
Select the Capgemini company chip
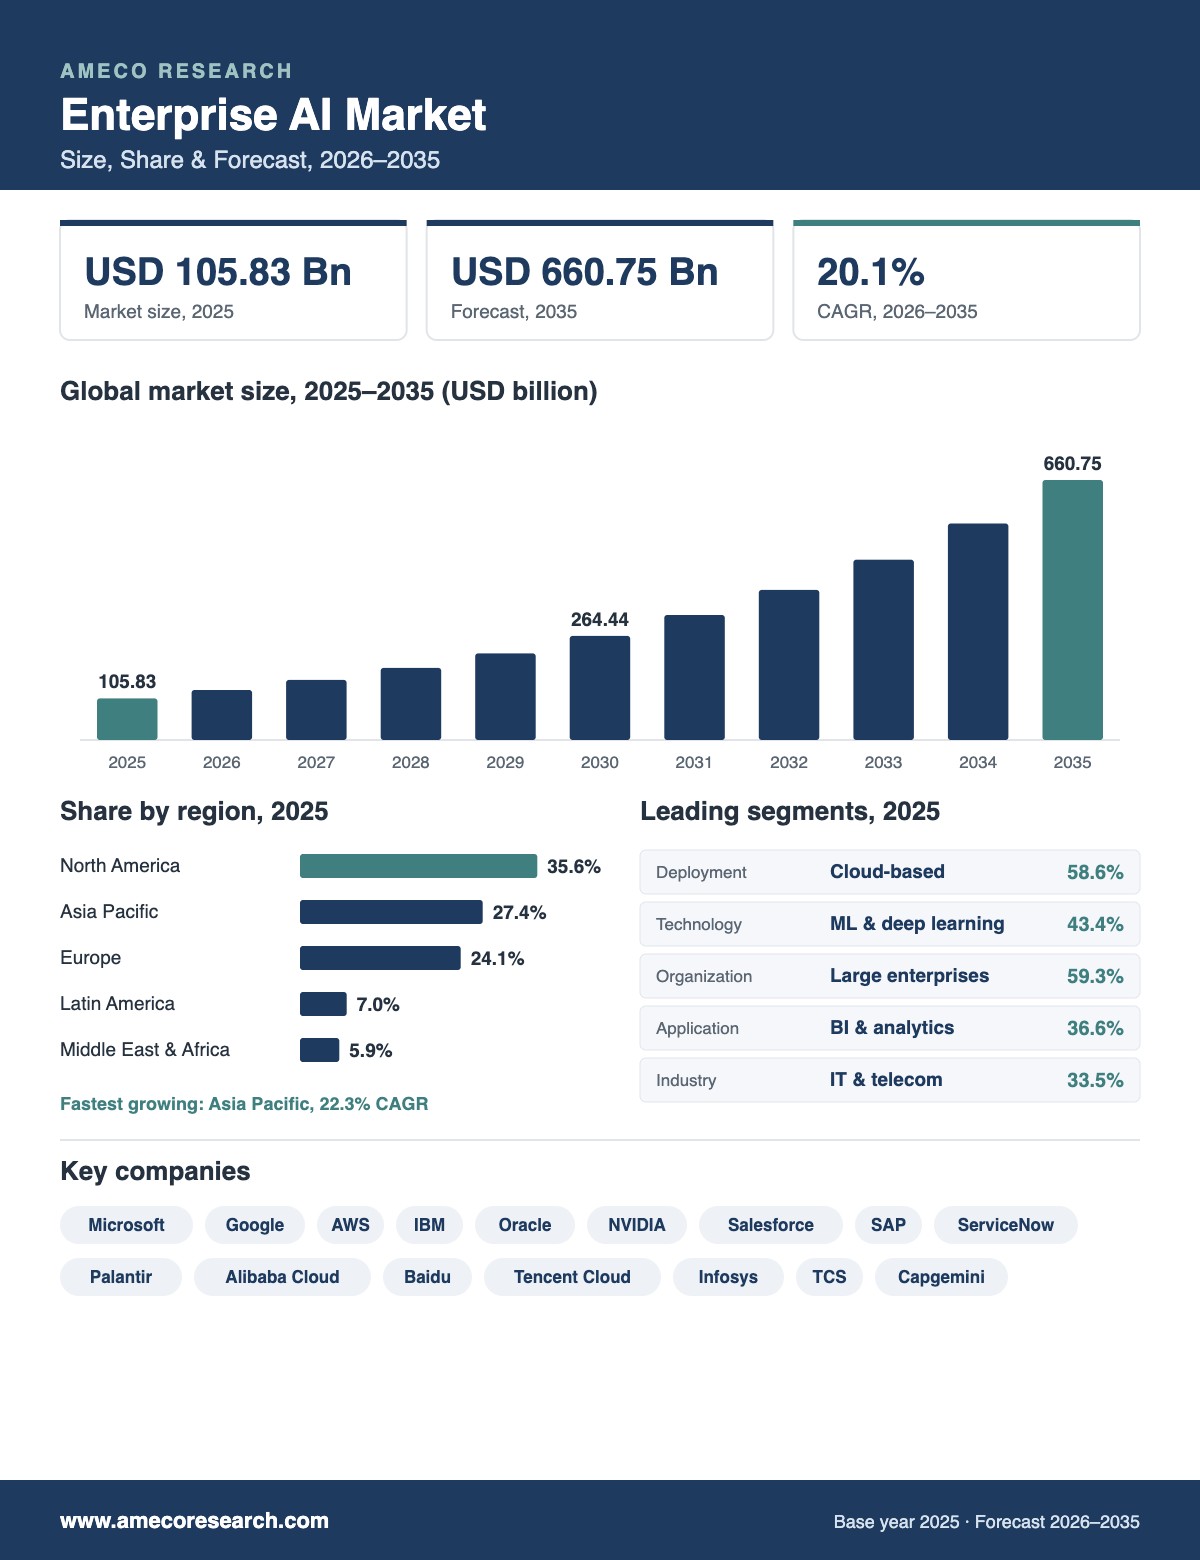click(941, 1277)
